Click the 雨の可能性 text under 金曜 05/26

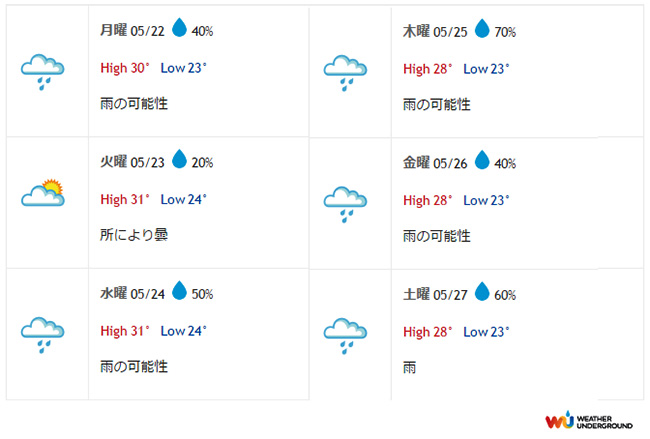tap(437, 236)
